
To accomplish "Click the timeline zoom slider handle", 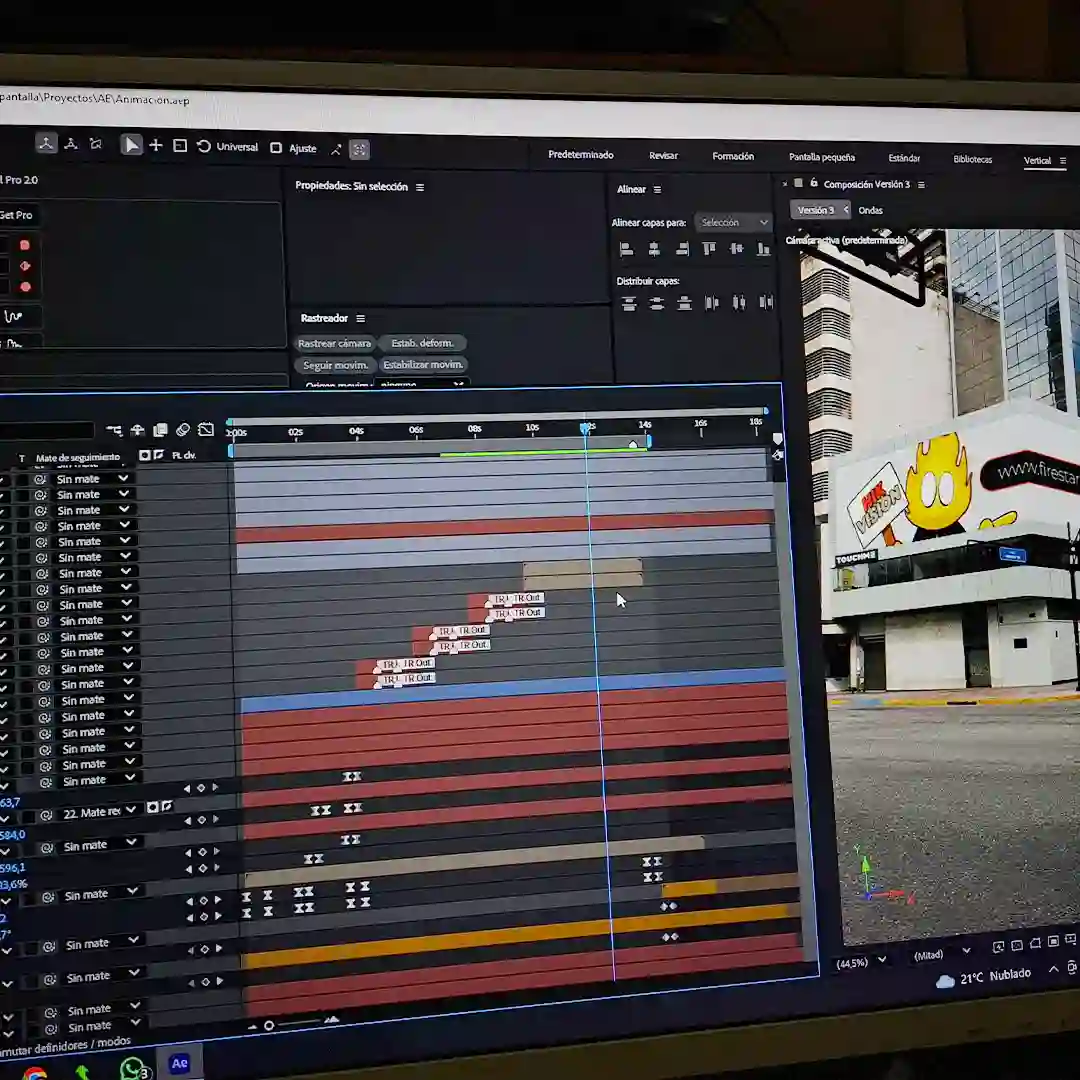I will [269, 1026].
